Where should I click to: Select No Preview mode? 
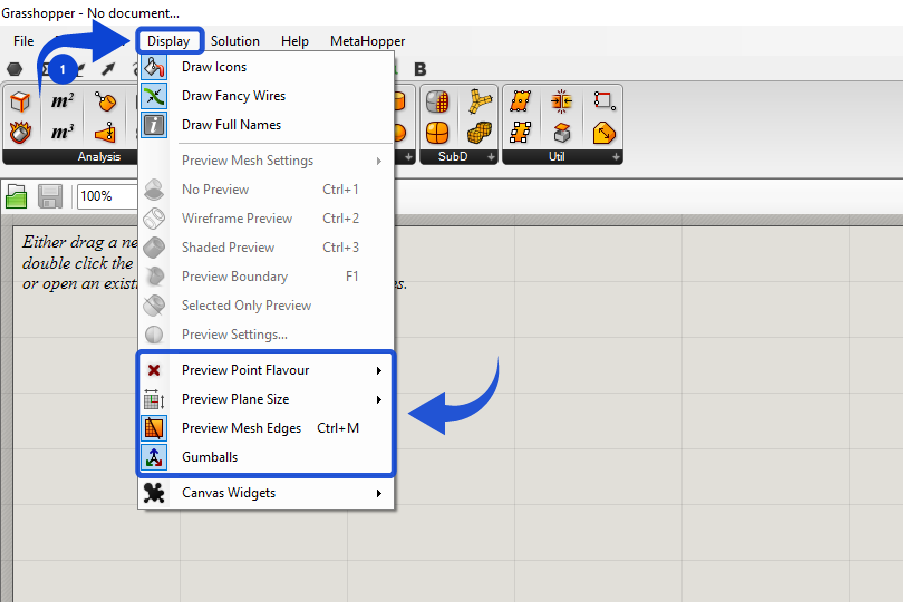pyautogui.click(x=266, y=189)
